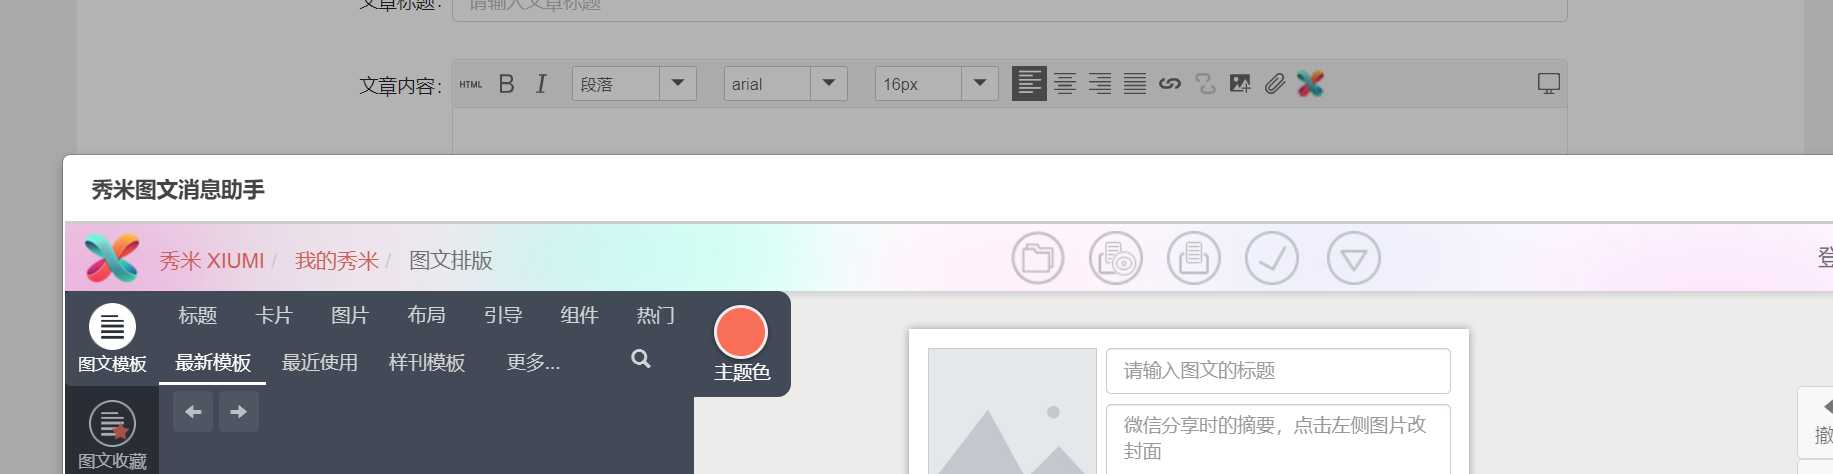The height and width of the screenshot is (474, 1833).
Task: Click save icon in Xiumi header
Action: (1193, 258)
